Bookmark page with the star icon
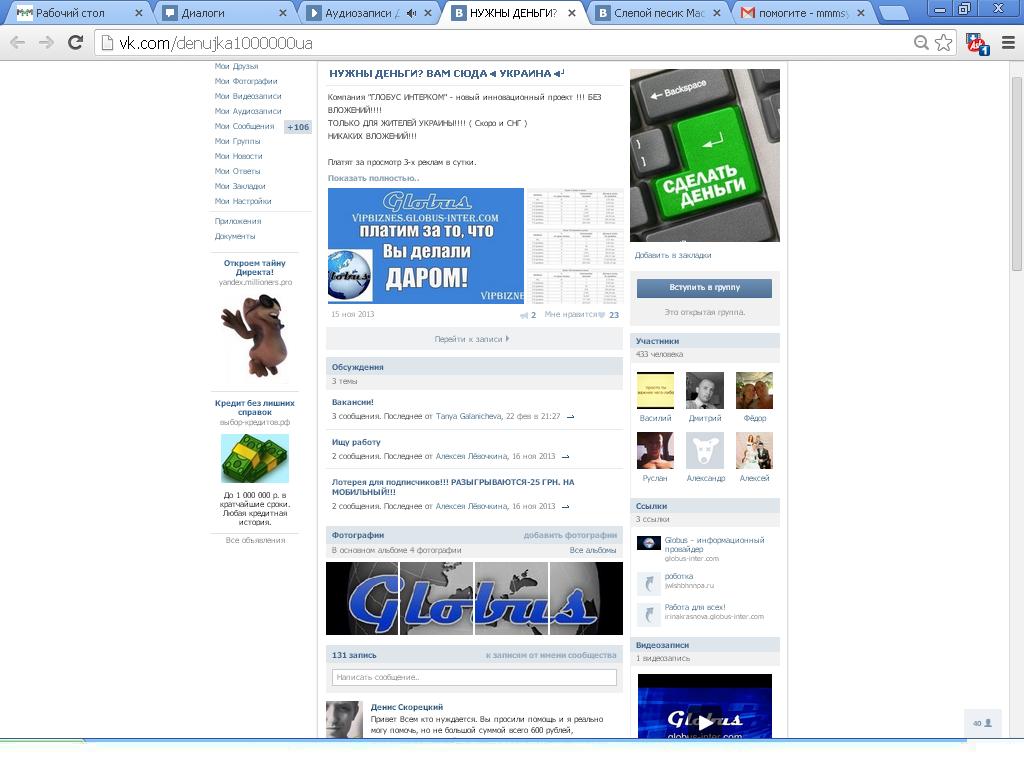Image resolution: width=1024 pixels, height=761 pixels. tap(943, 43)
